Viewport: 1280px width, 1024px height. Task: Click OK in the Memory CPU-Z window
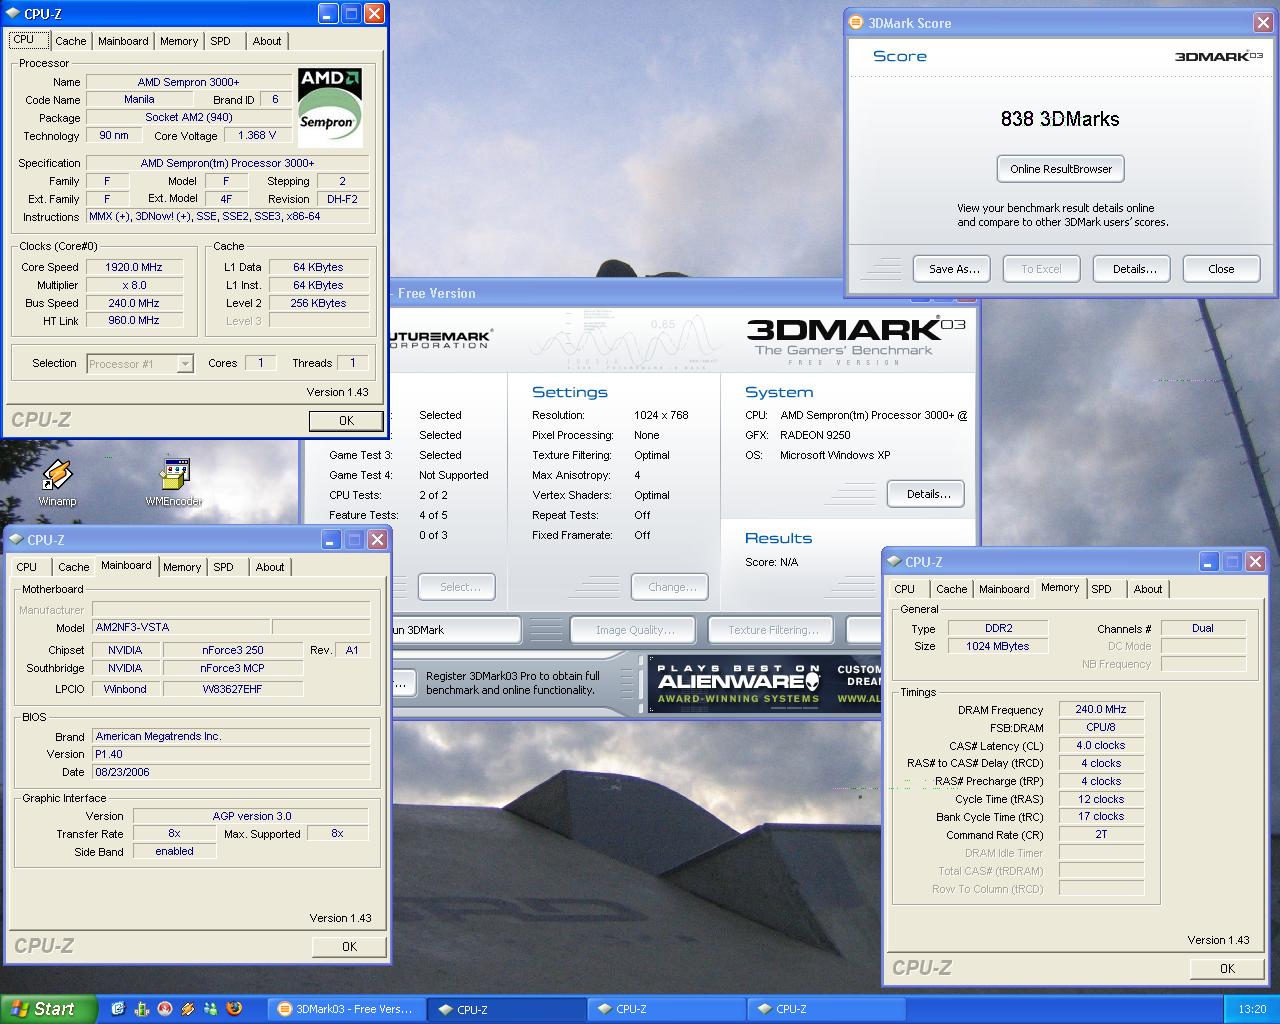[x=1227, y=968]
